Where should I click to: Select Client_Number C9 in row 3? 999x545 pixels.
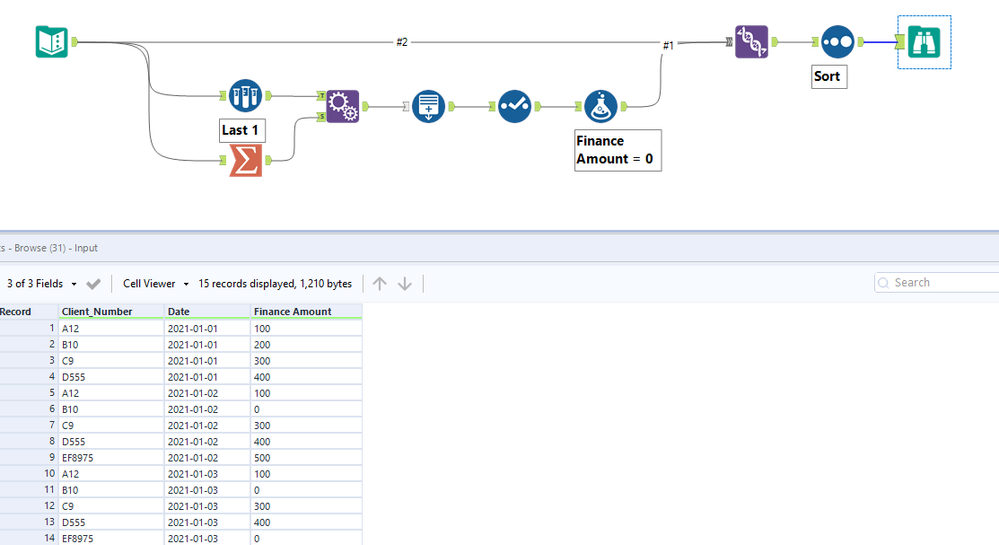point(111,361)
